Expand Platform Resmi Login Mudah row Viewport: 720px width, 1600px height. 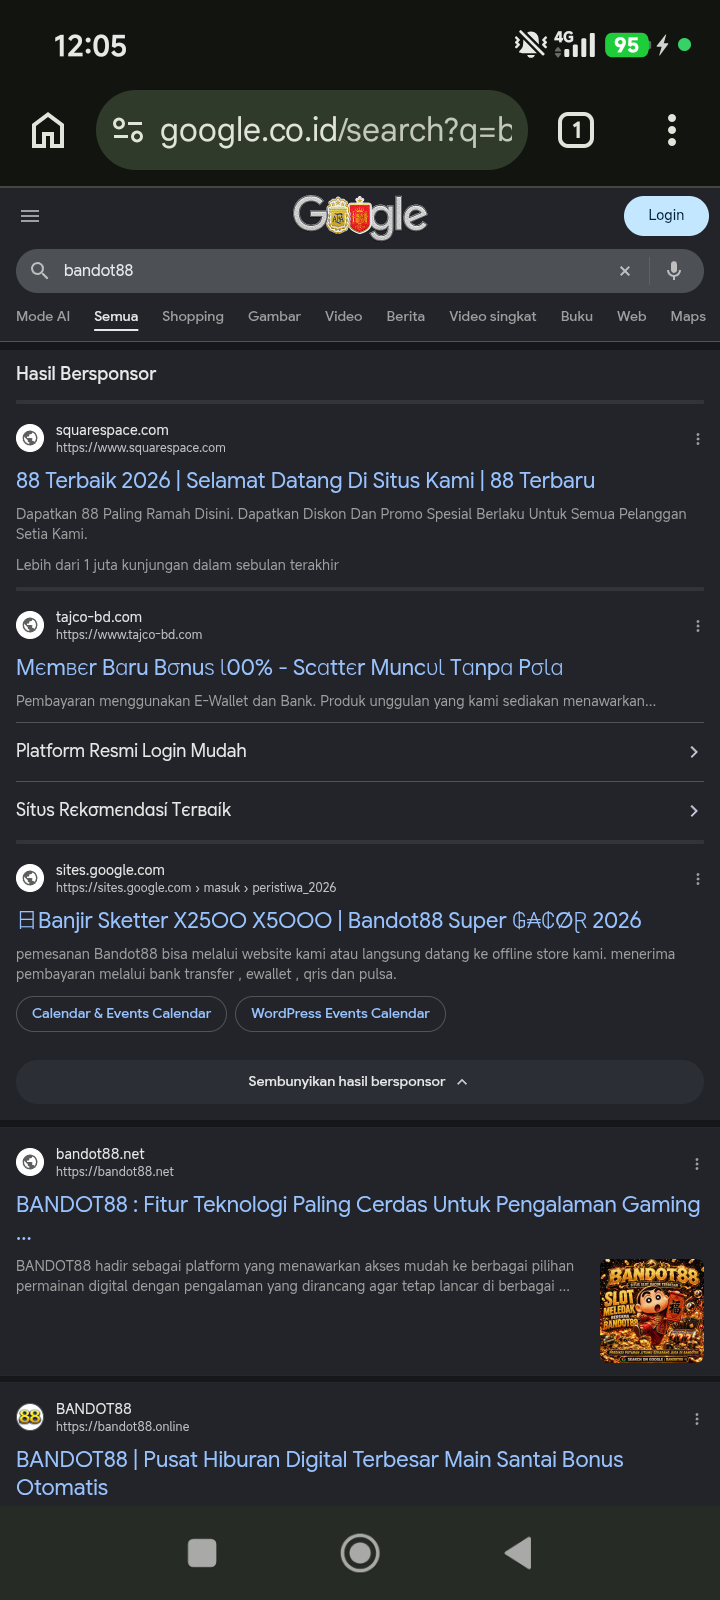pyautogui.click(x=360, y=752)
